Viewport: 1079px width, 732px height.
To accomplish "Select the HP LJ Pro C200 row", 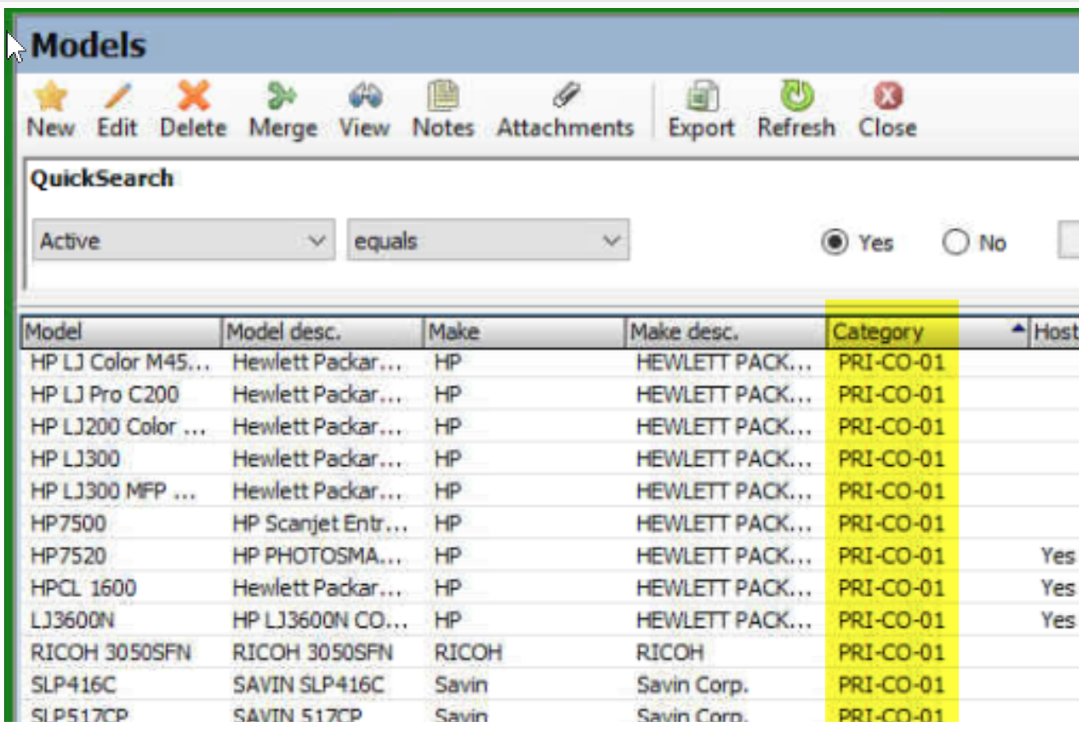I will 551,395.
